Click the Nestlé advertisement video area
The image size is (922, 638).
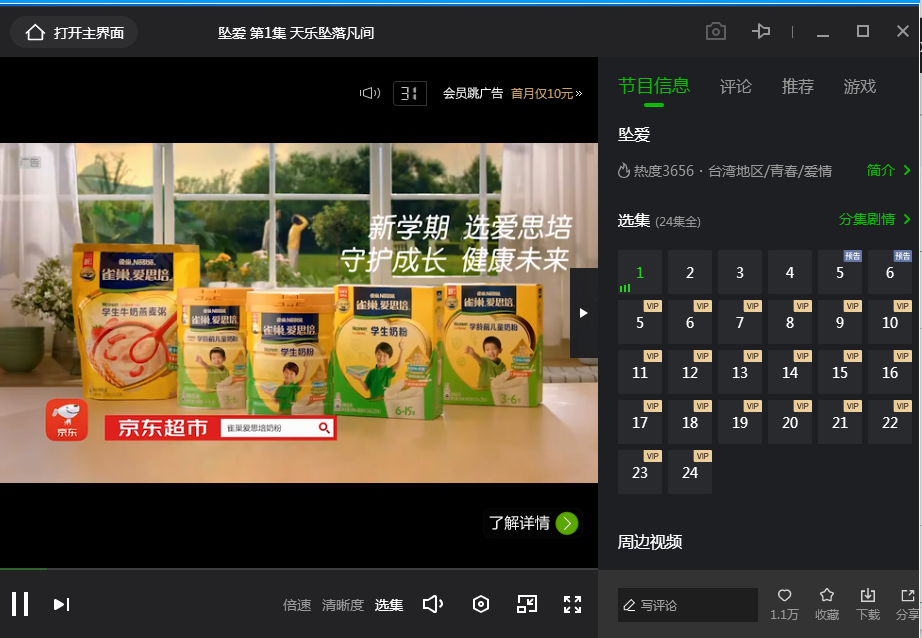coord(299,313)
